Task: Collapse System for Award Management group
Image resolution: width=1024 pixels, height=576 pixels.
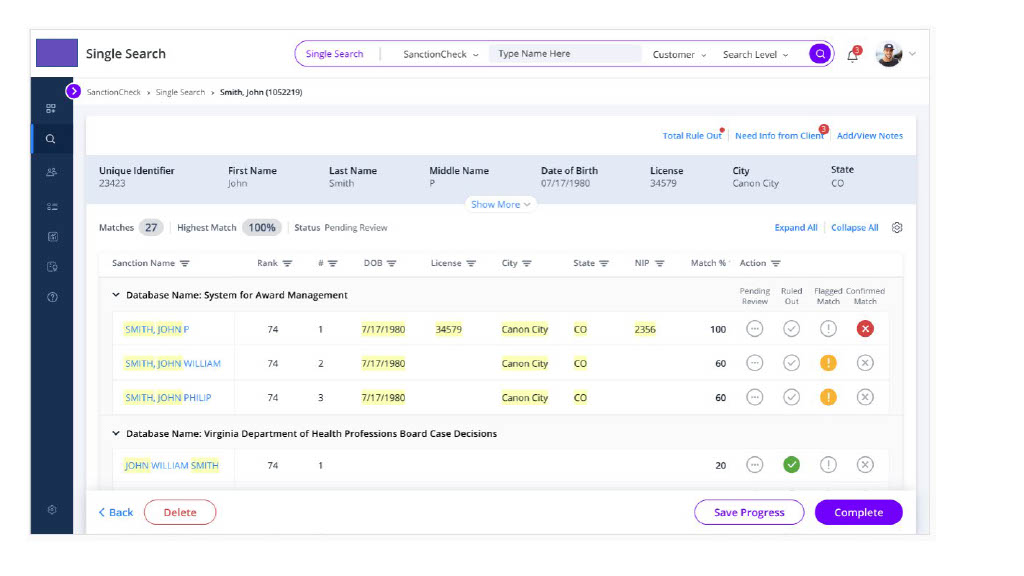Action: coord(116,295)
